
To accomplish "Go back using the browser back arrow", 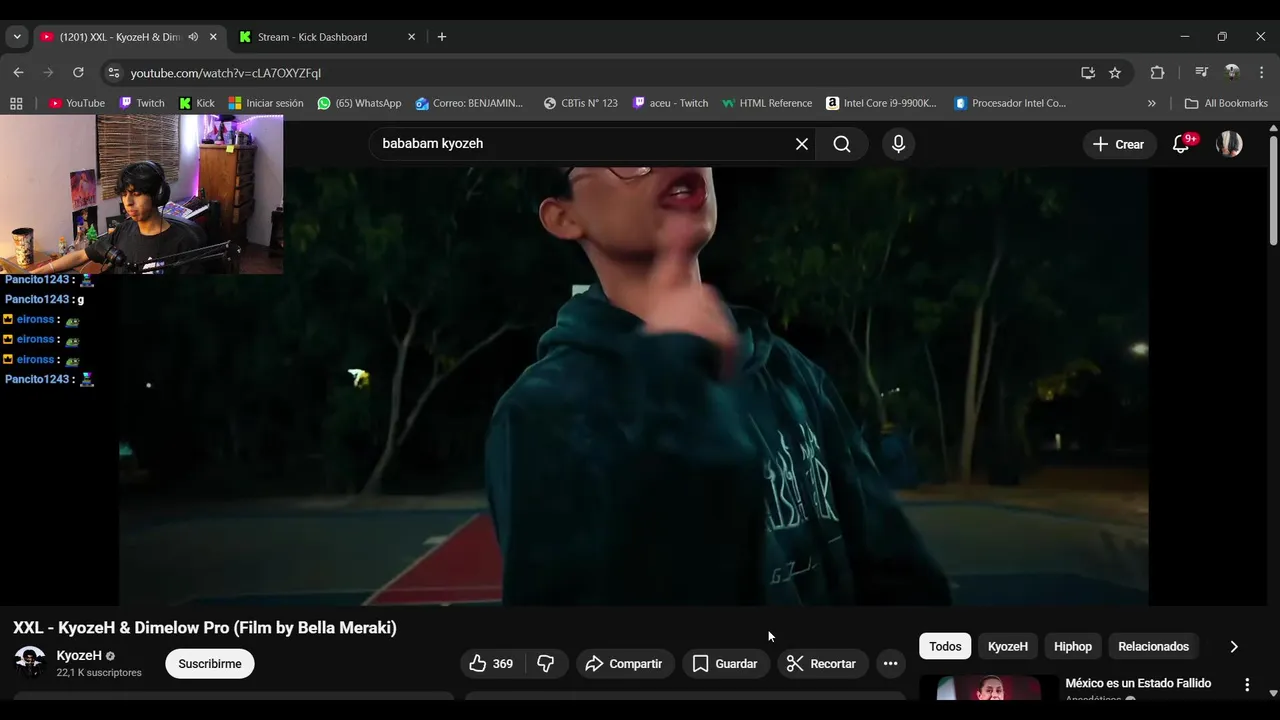I will pos(18,73).
